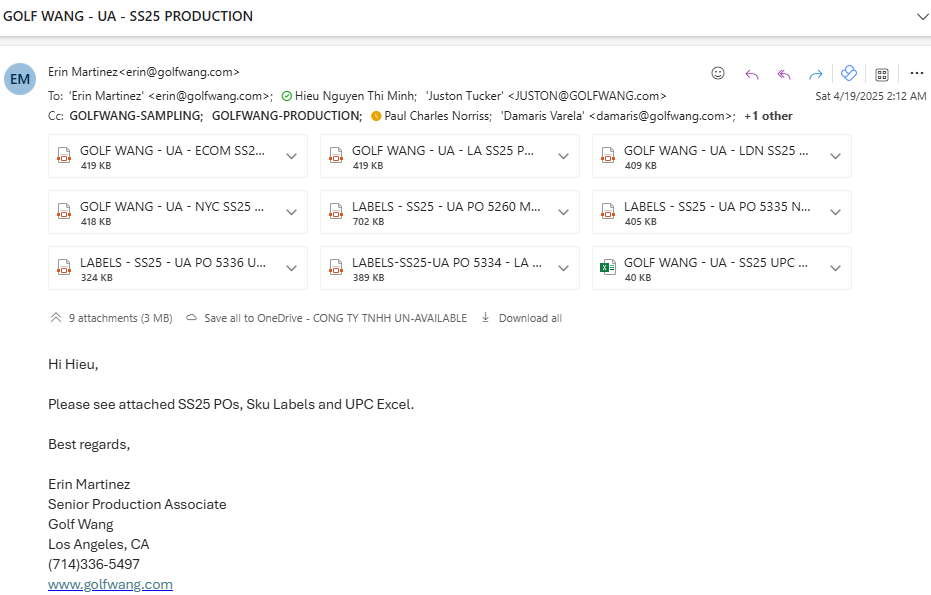Screen dimensions: 931x595
Task: Click Cc recipient Paul Charles Norriss
Action: 438,116
